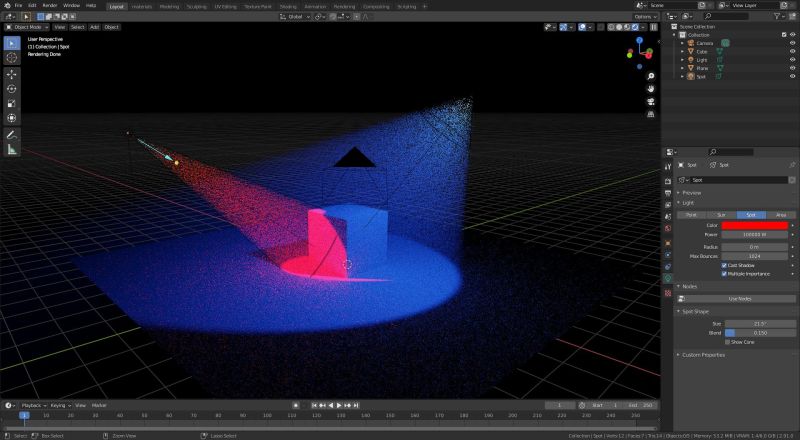This screenshot has width=800, height=440.
Task: Open the Object Mode dropdown
Action: (x=27, y=27)
